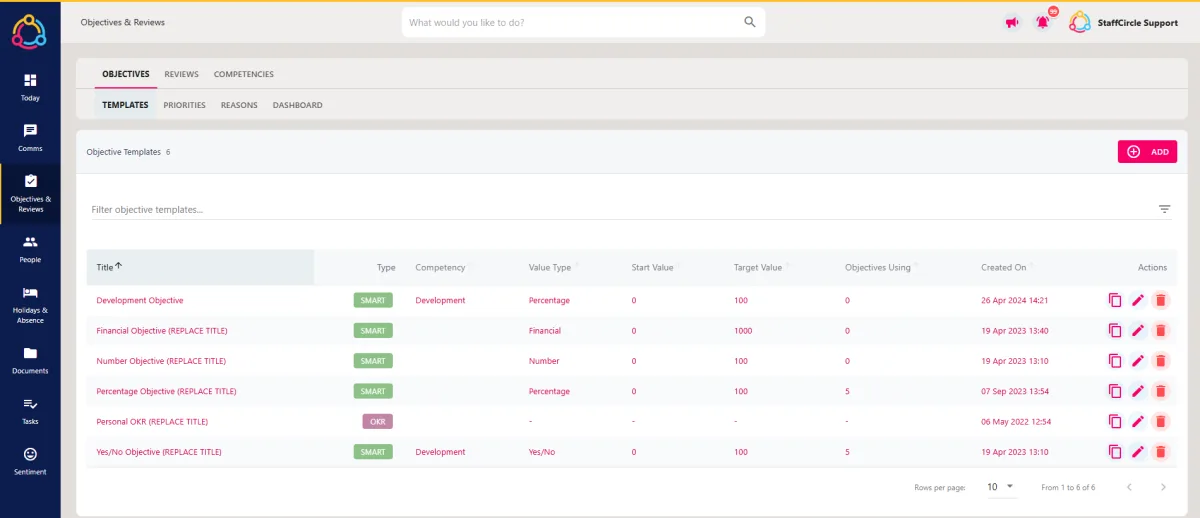Open the Tasks sidebar section
The image size is (1200, 518).
30,411
